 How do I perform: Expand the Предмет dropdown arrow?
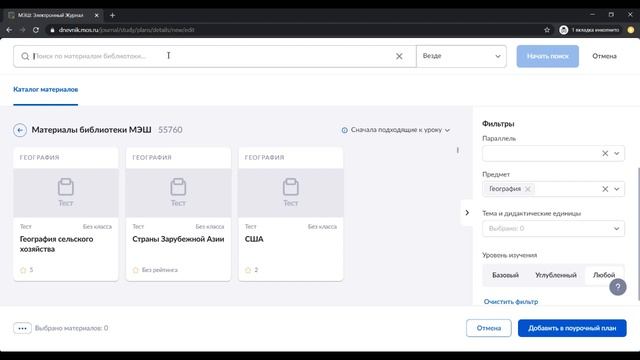point(616,189)
